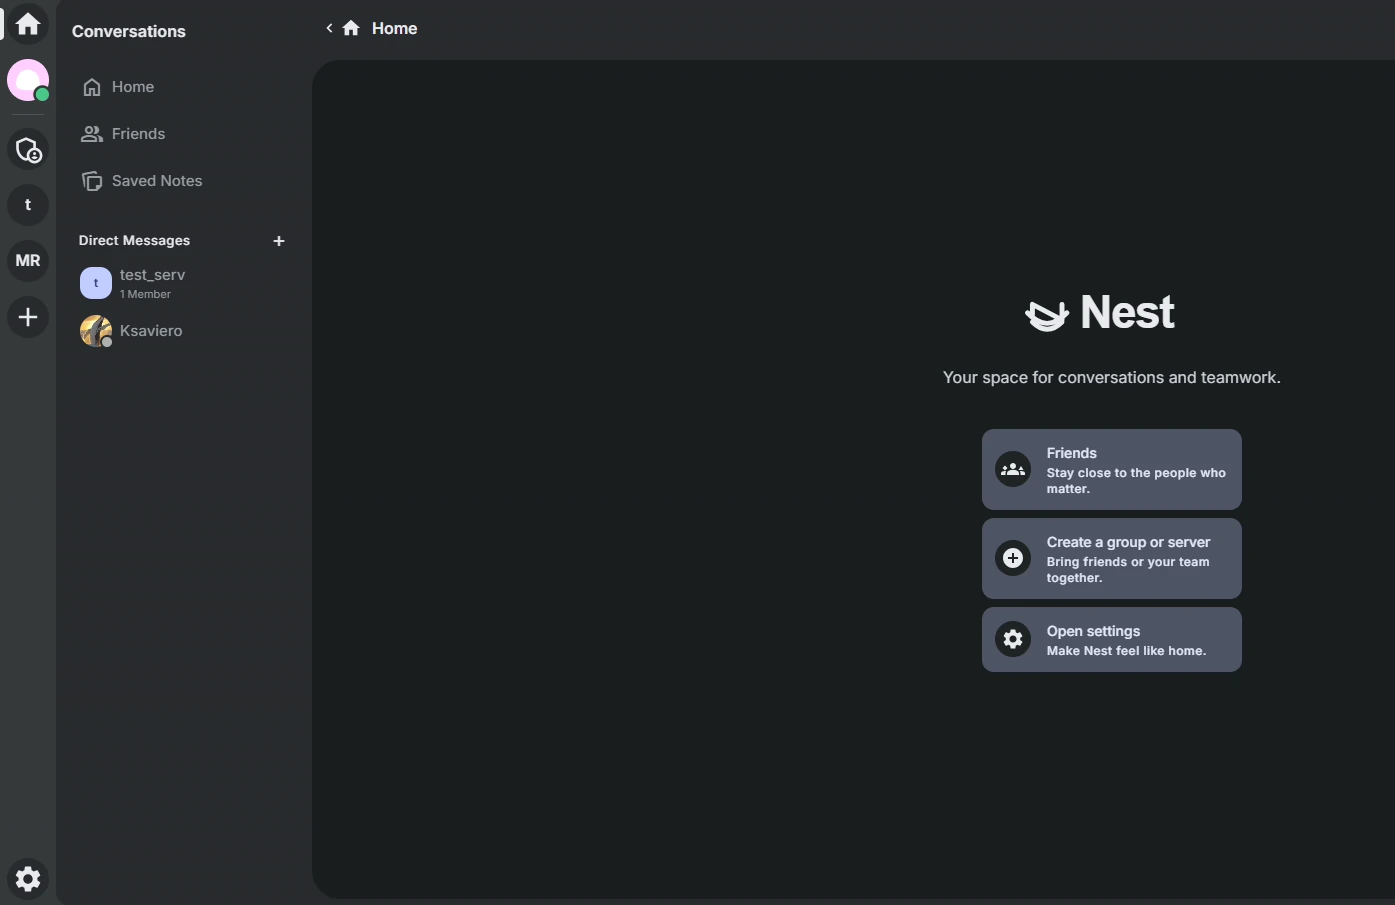Click the Nest logo on the welcome screen
The image size is (1395, 905).
coord(1100,313)
